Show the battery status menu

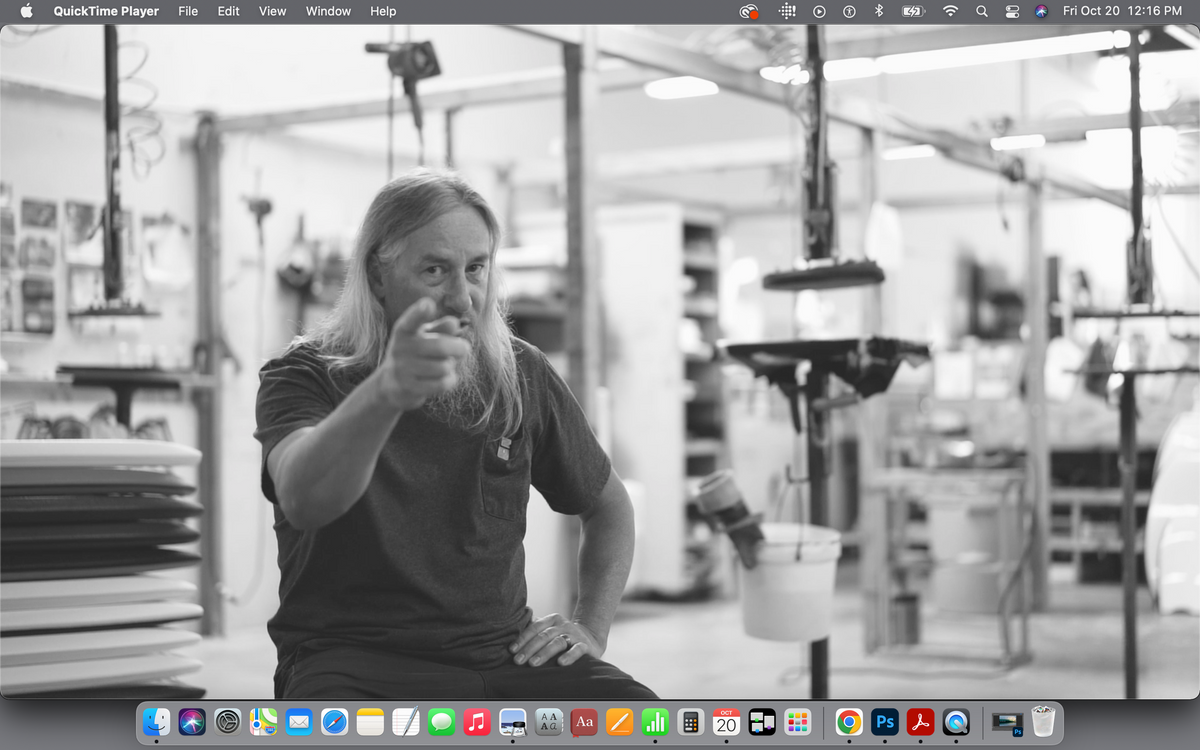click(914, 11)
